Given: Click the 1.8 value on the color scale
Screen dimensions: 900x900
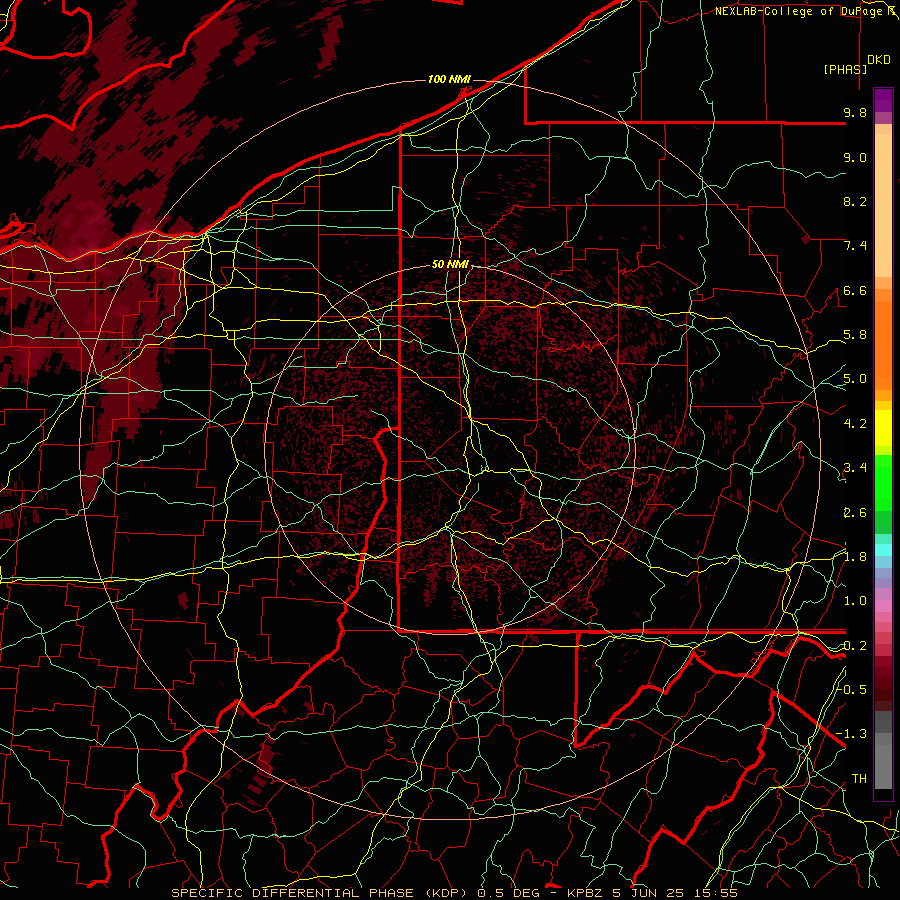Looking at the screenshot, I should click(855, 557).
